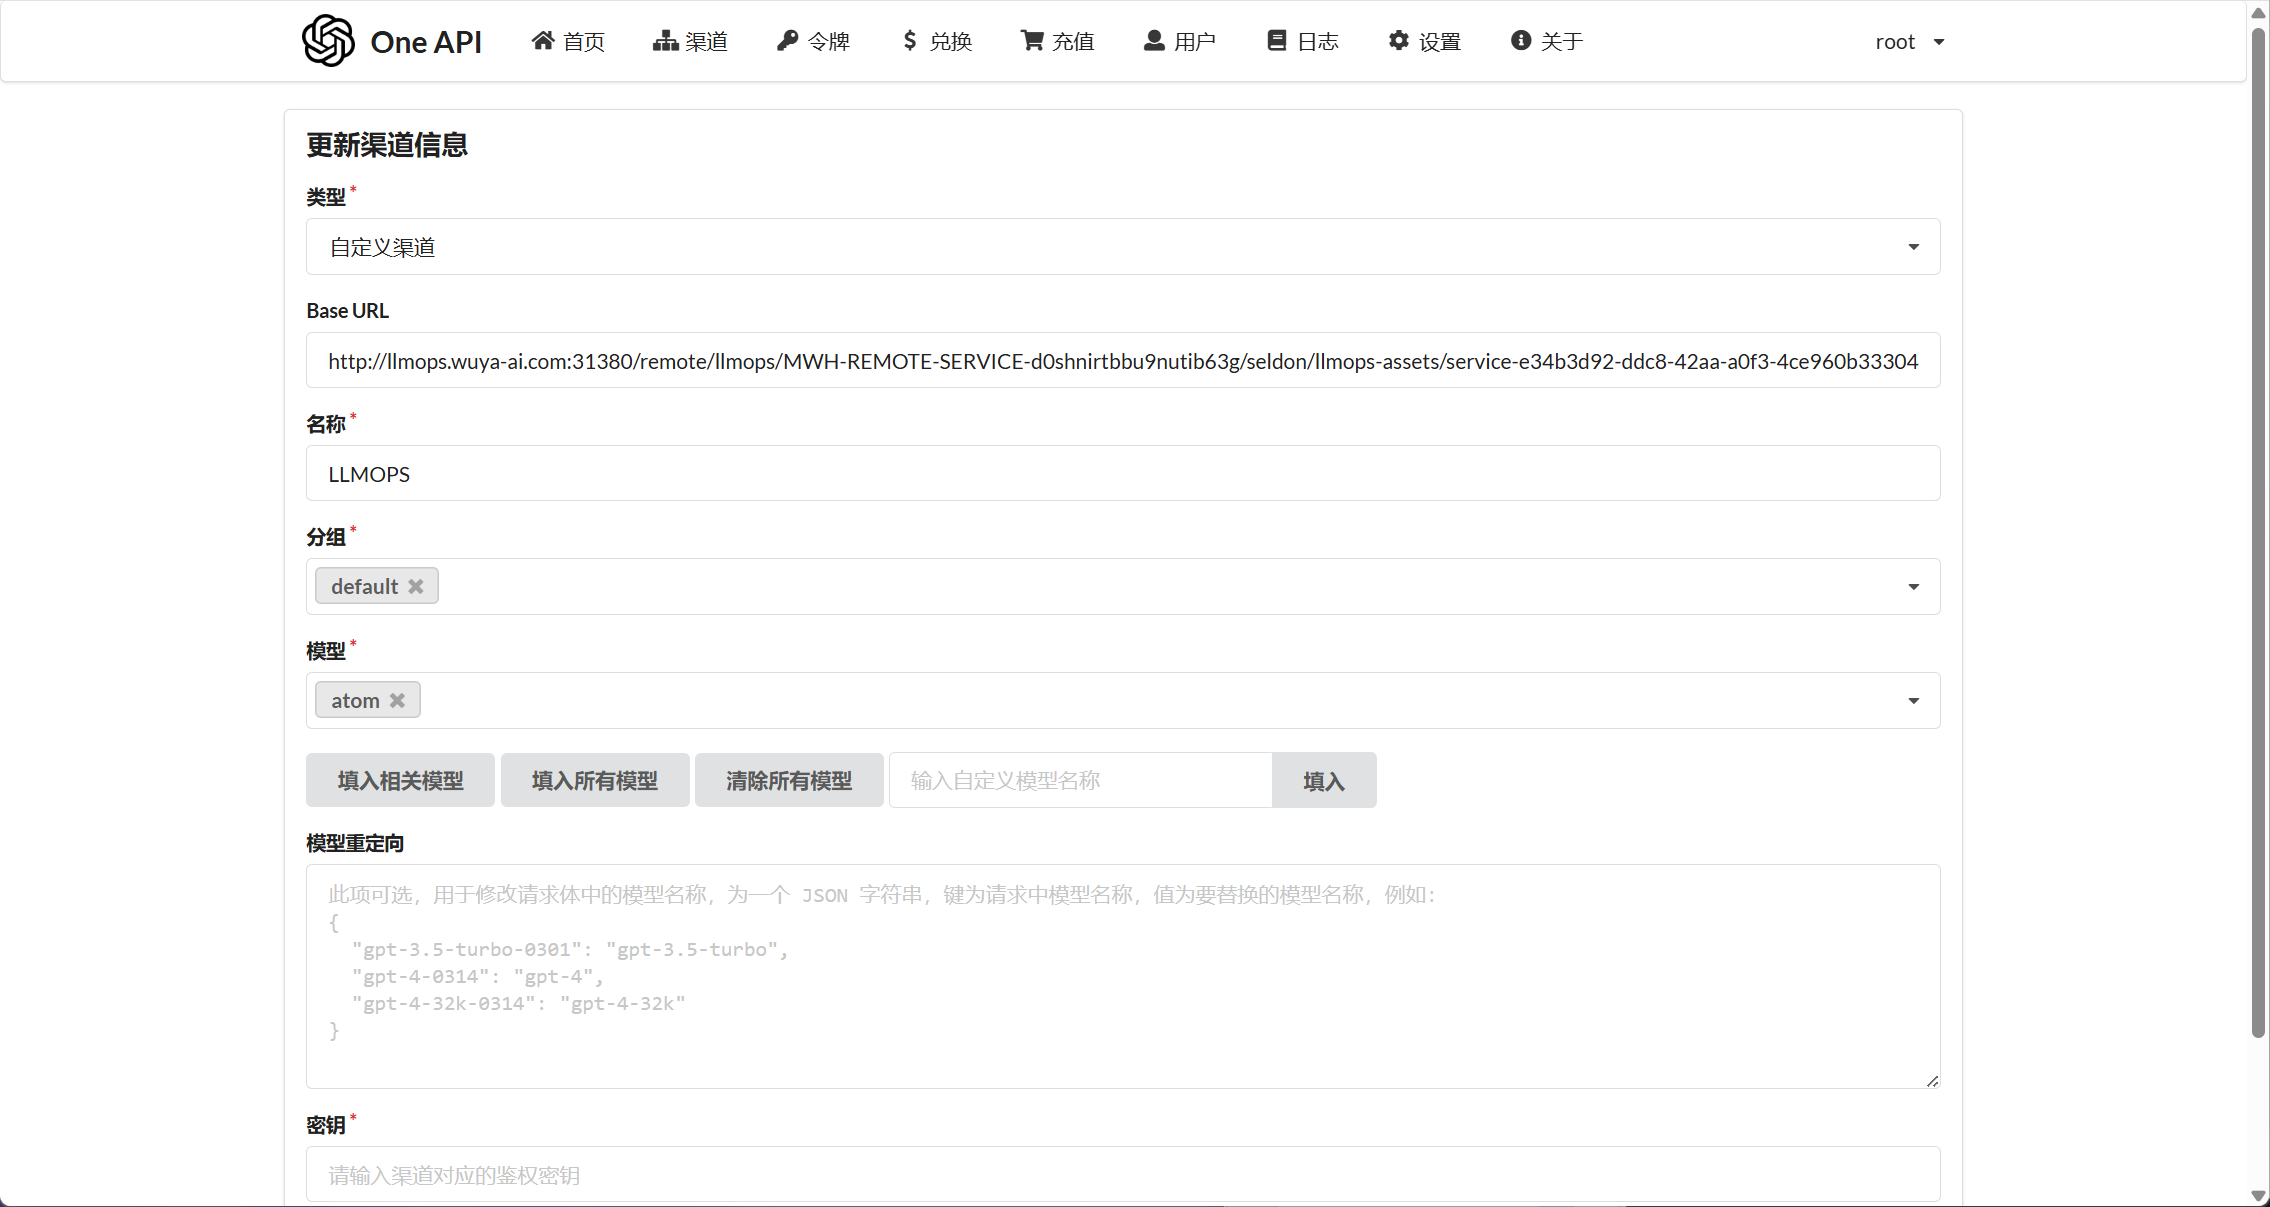Click the scrollbar up arrow
2270x1207 pixels.
pos(2258,12)
